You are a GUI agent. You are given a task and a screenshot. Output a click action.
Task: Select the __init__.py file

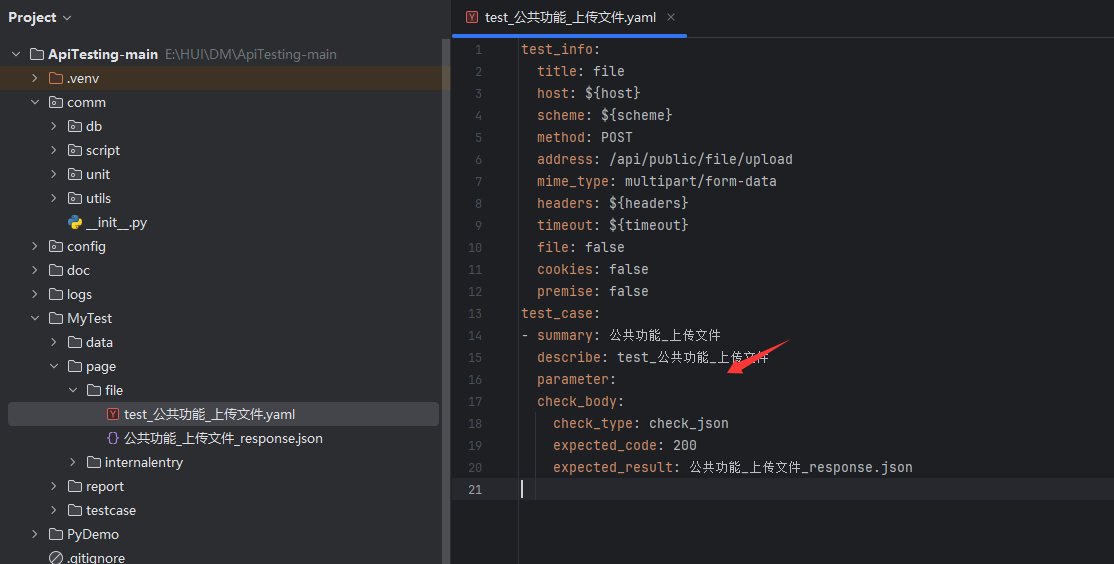point(117,222)
